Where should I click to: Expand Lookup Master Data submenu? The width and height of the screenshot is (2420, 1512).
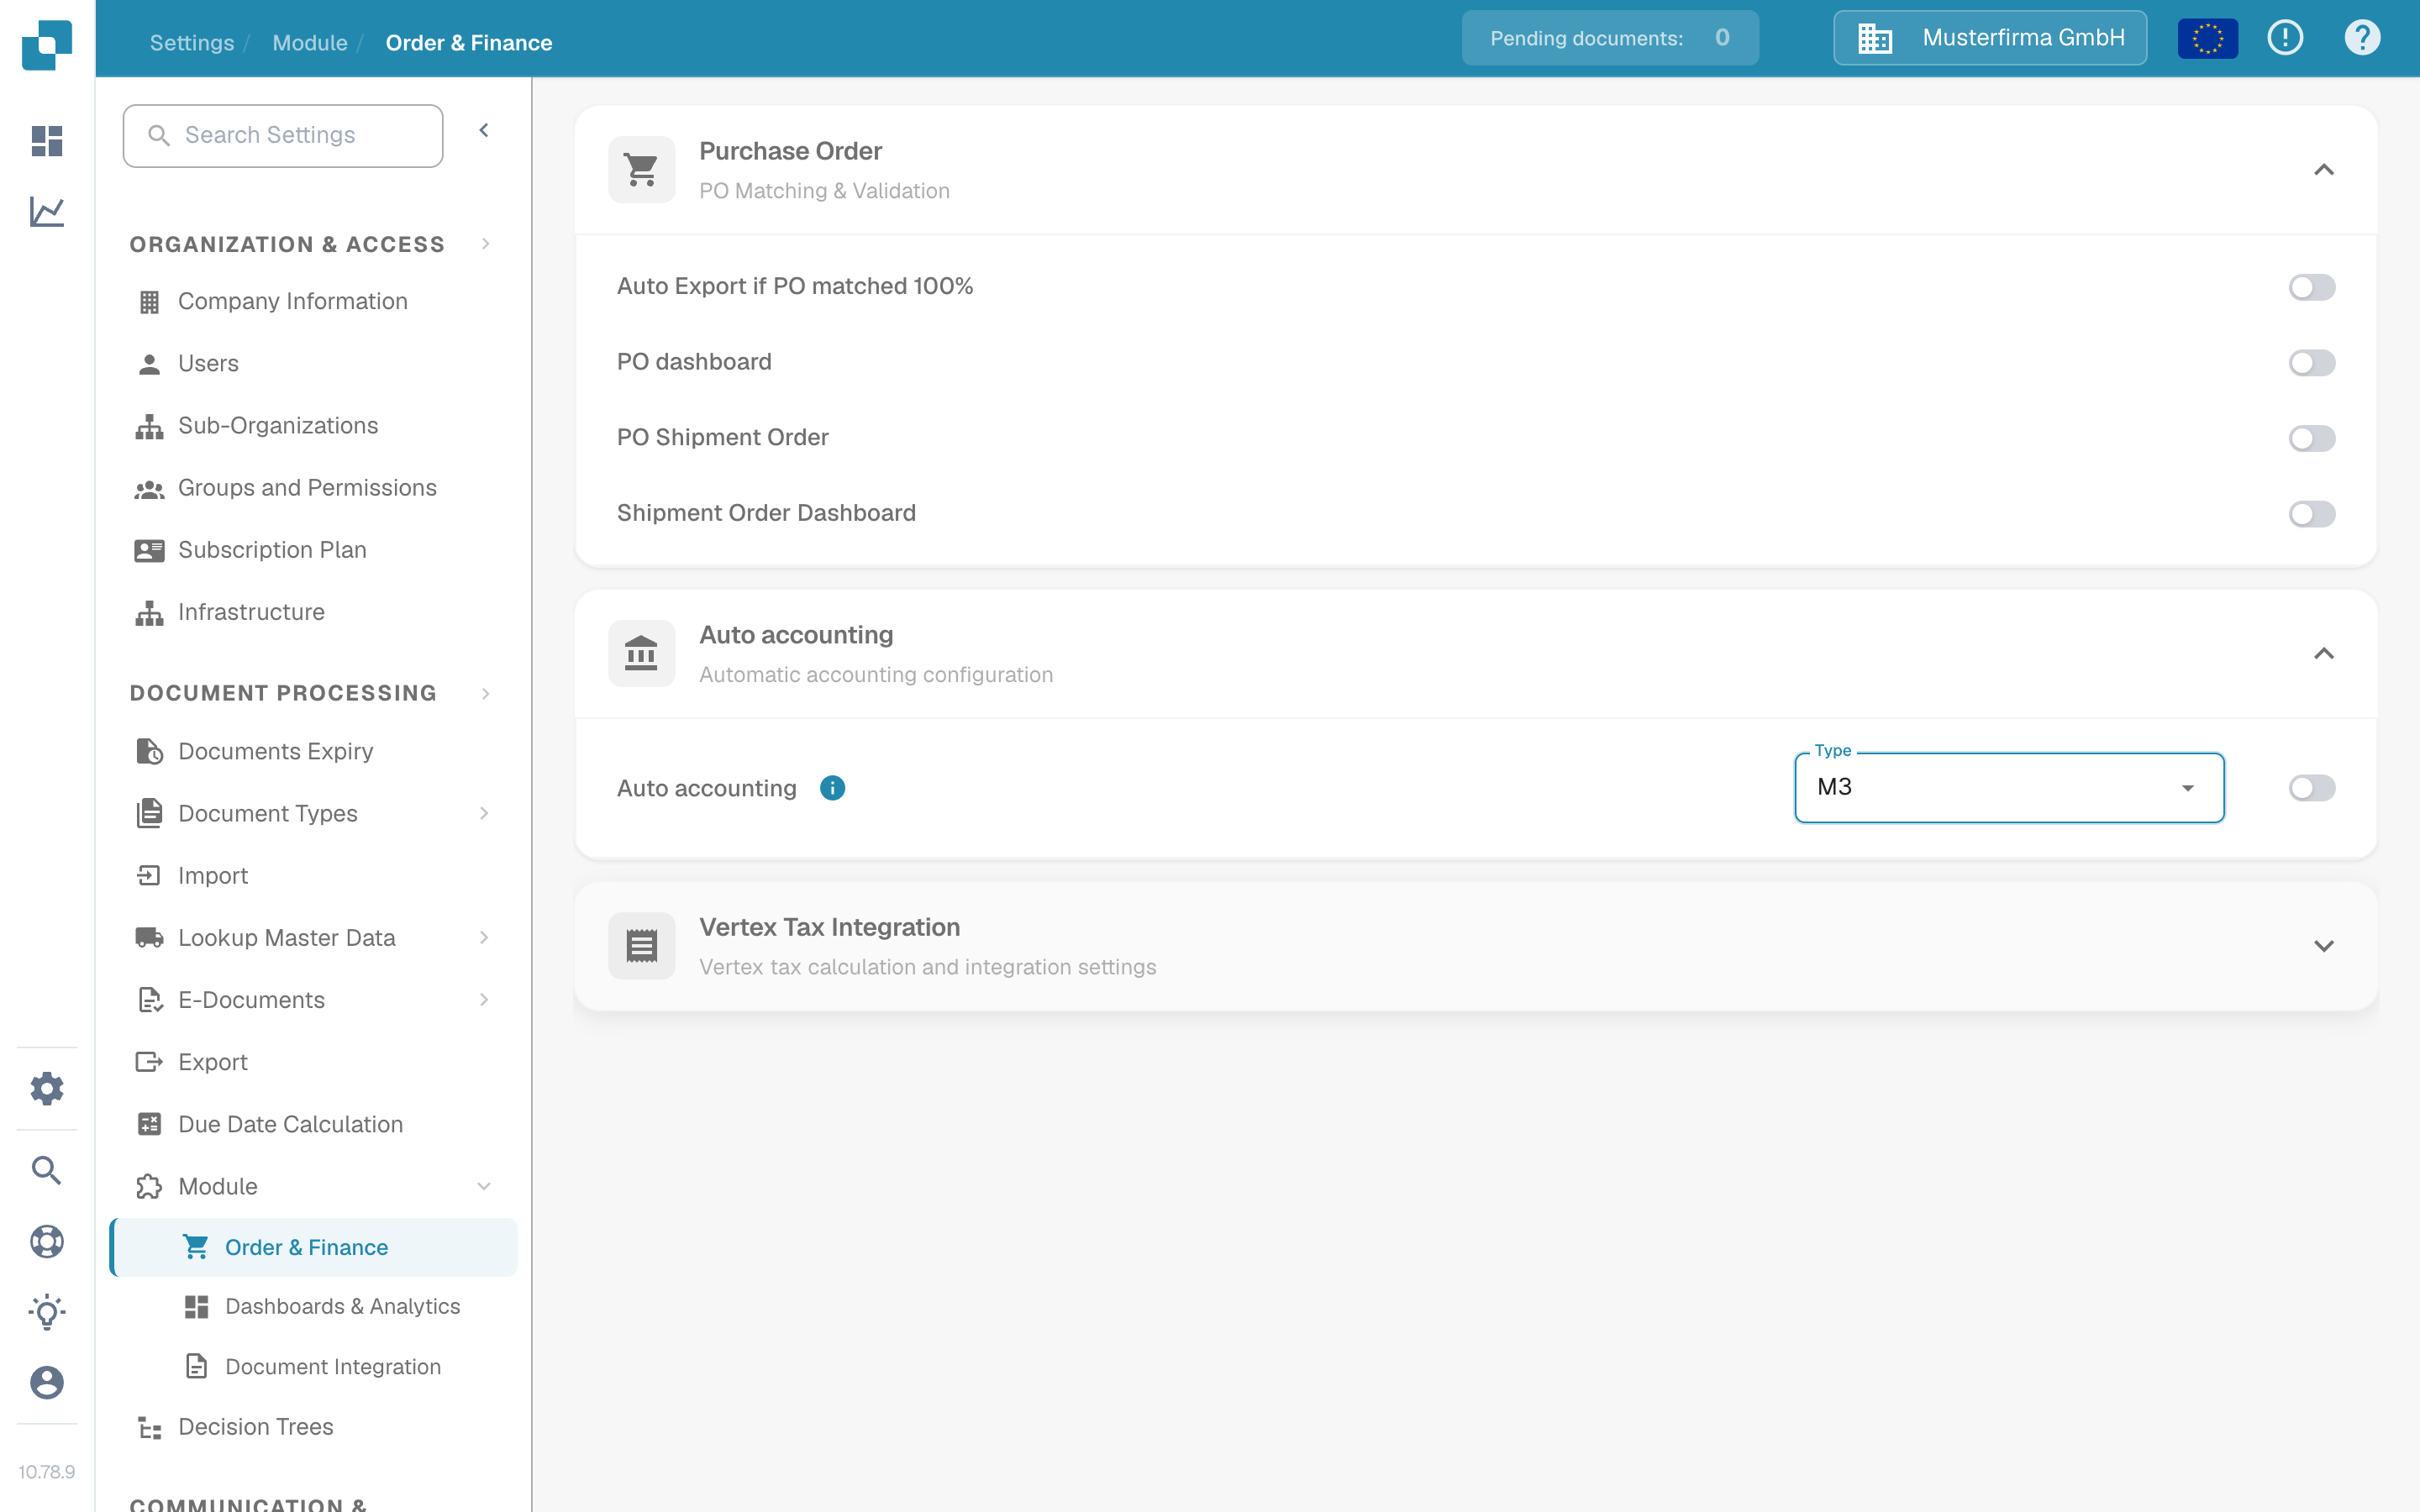click(484, 937)
